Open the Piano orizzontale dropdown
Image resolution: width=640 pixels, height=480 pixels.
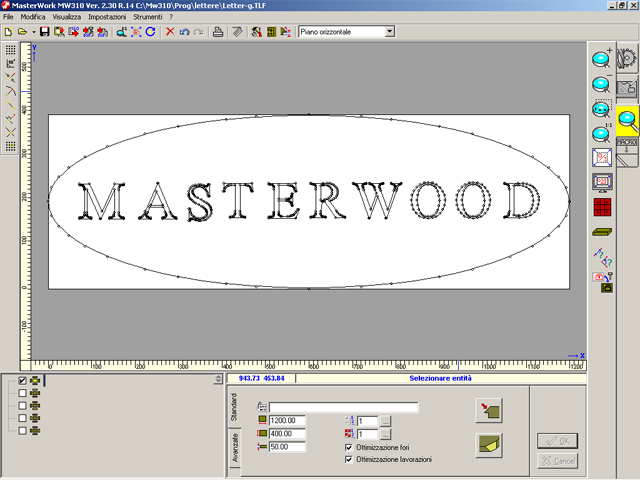point(389,31)
